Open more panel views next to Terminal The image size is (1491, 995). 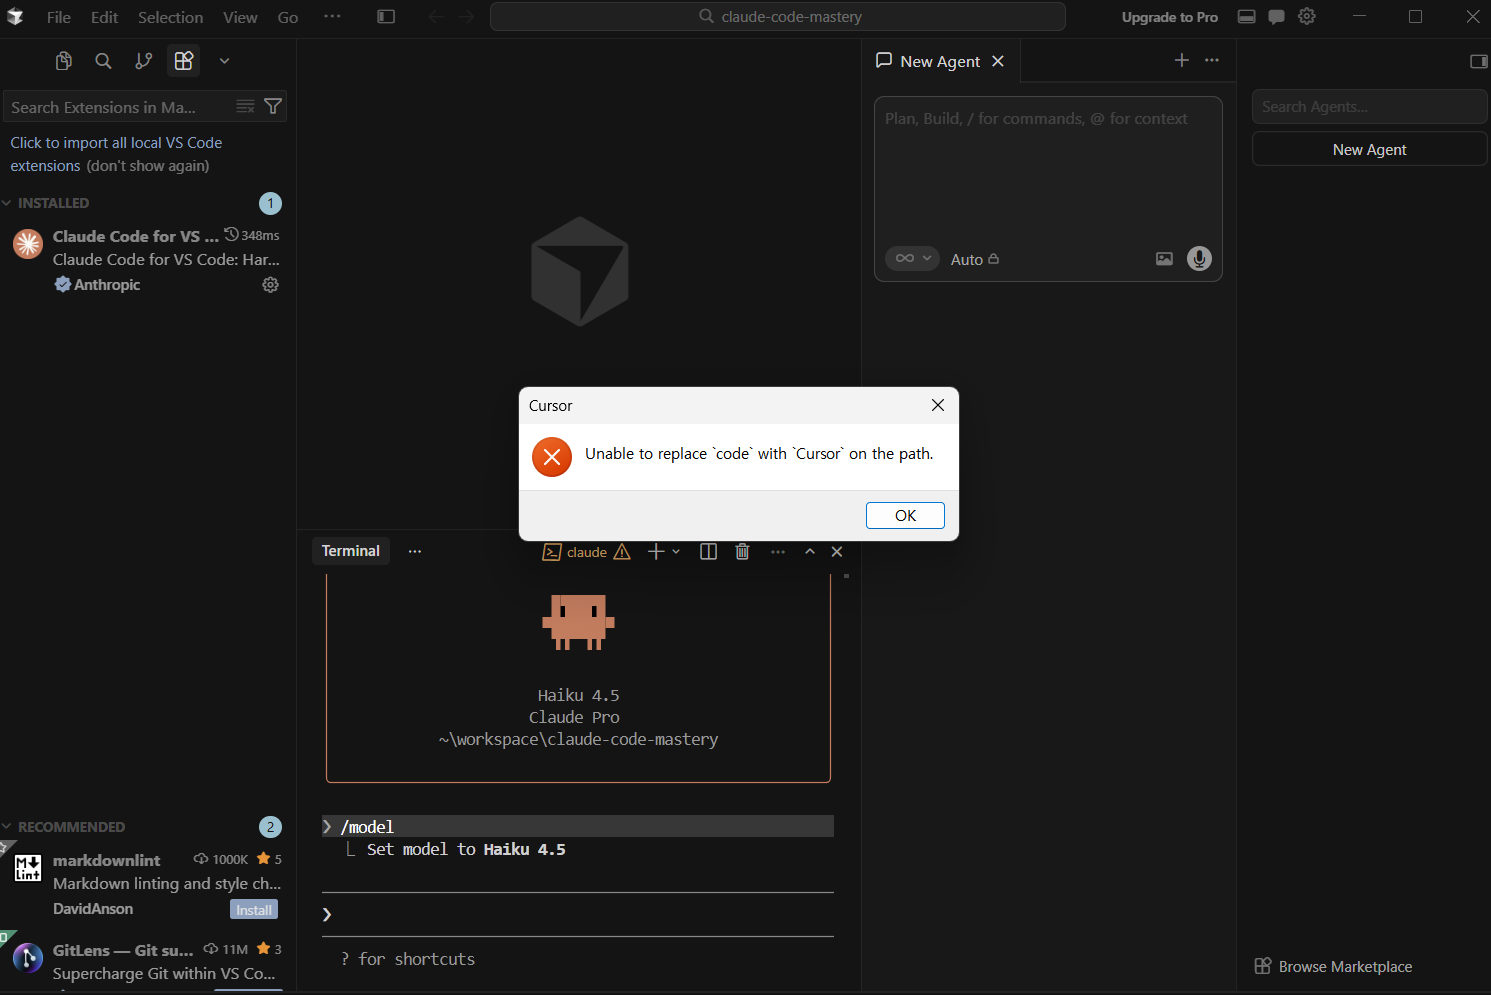[415, 551]
